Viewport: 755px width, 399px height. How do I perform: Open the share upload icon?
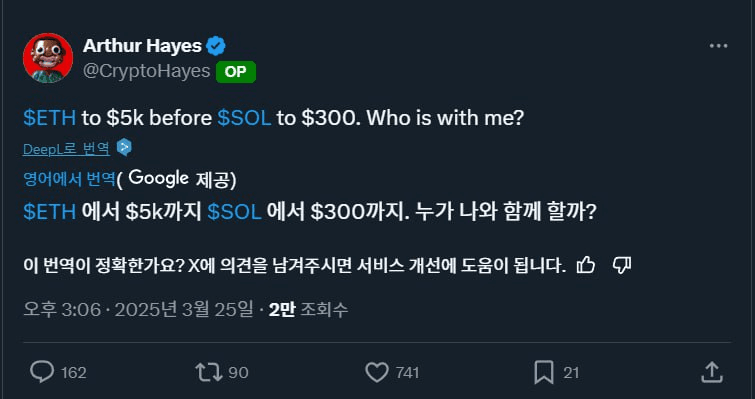click(712, 373)
